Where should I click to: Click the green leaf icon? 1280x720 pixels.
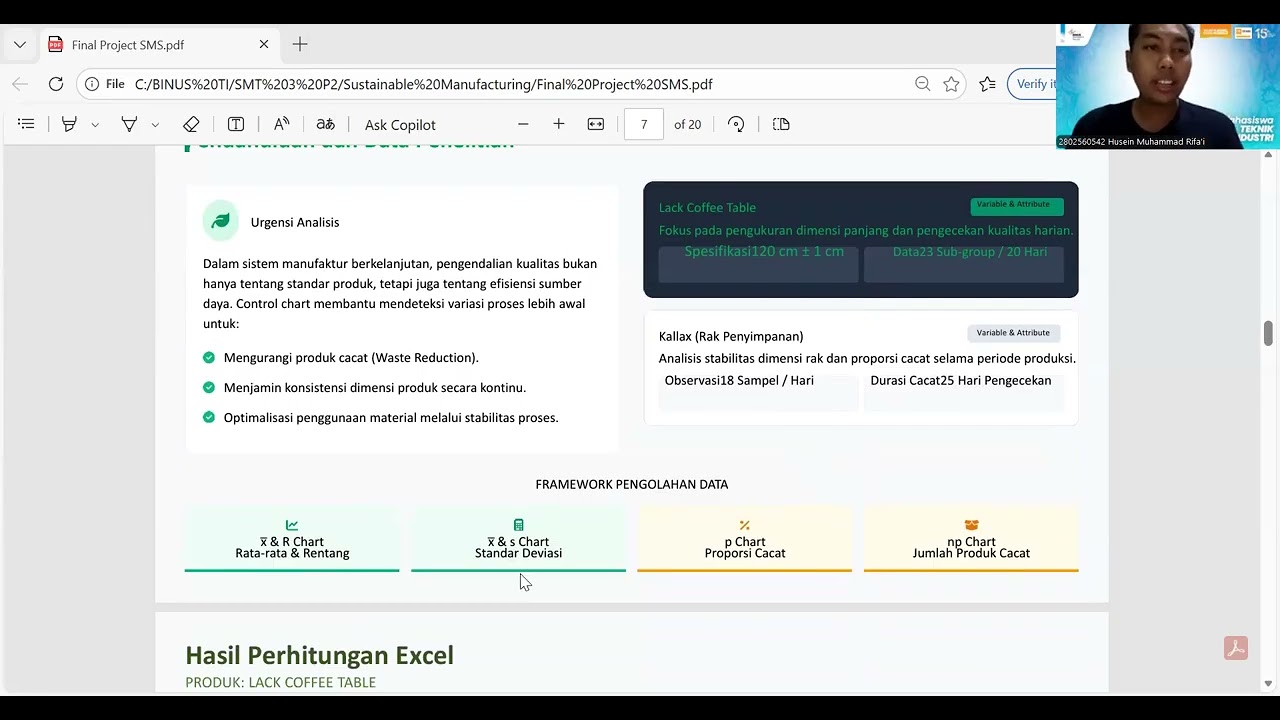tap(221, 221)
